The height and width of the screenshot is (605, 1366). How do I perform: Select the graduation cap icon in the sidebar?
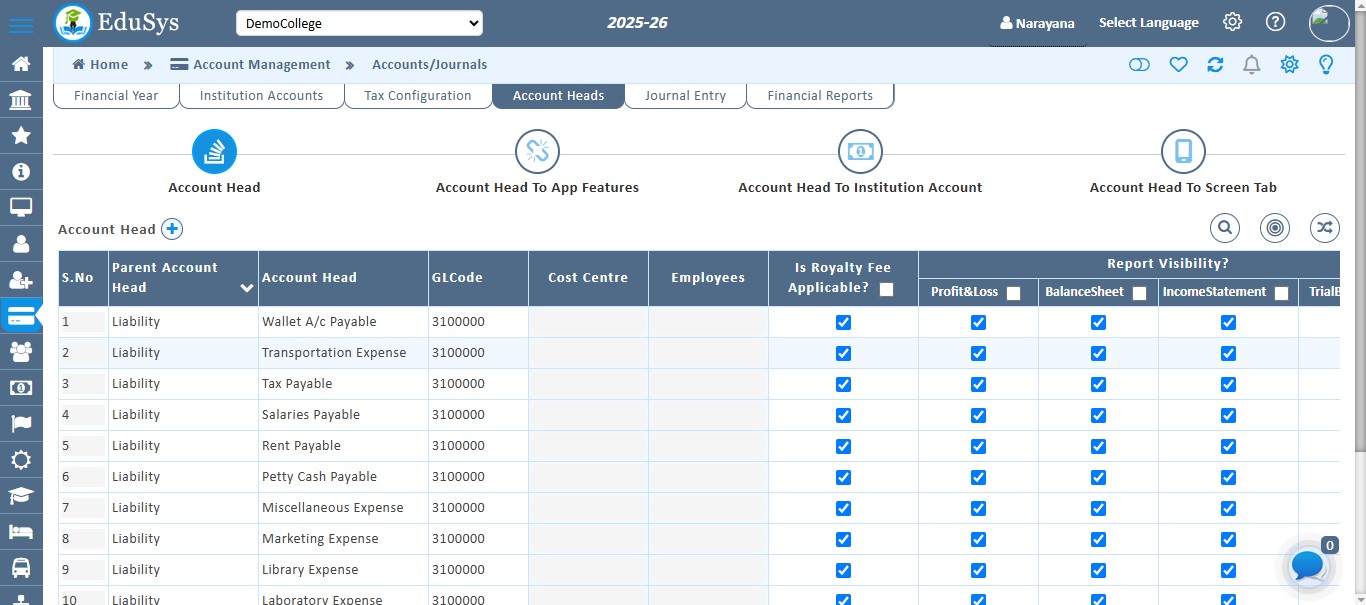point(21,495)
